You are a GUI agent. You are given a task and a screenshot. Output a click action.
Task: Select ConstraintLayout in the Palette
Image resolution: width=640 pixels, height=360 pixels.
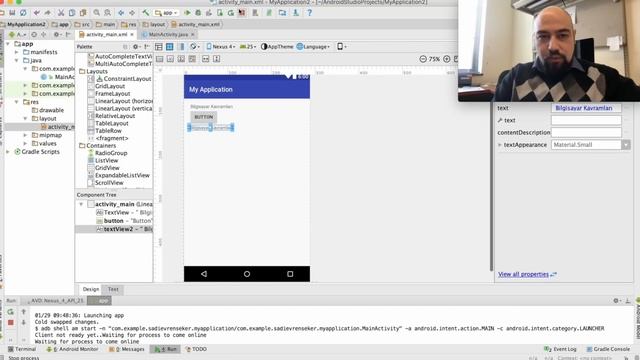click(123, 78)
